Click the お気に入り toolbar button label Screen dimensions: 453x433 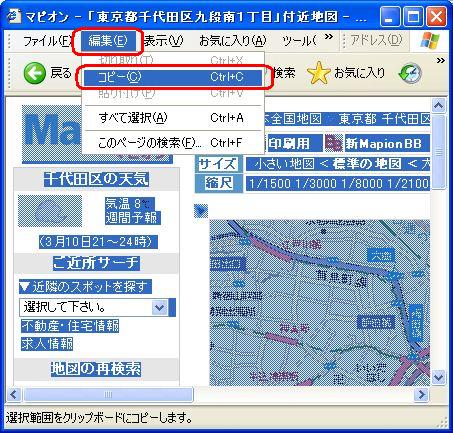(359, 72)
